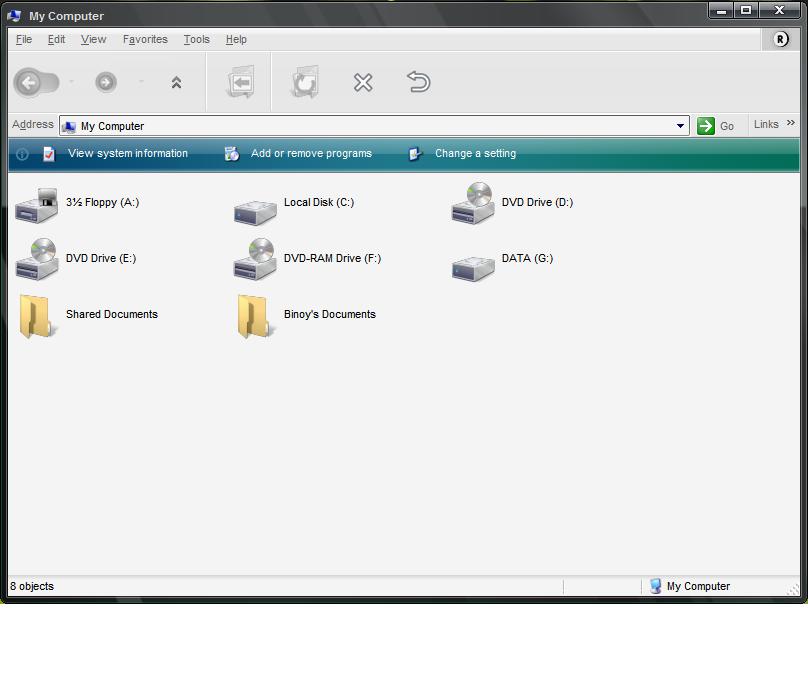Select the DATA (G:) drive icon
Screen dimensions: 808x680
(x=473, y=267)
